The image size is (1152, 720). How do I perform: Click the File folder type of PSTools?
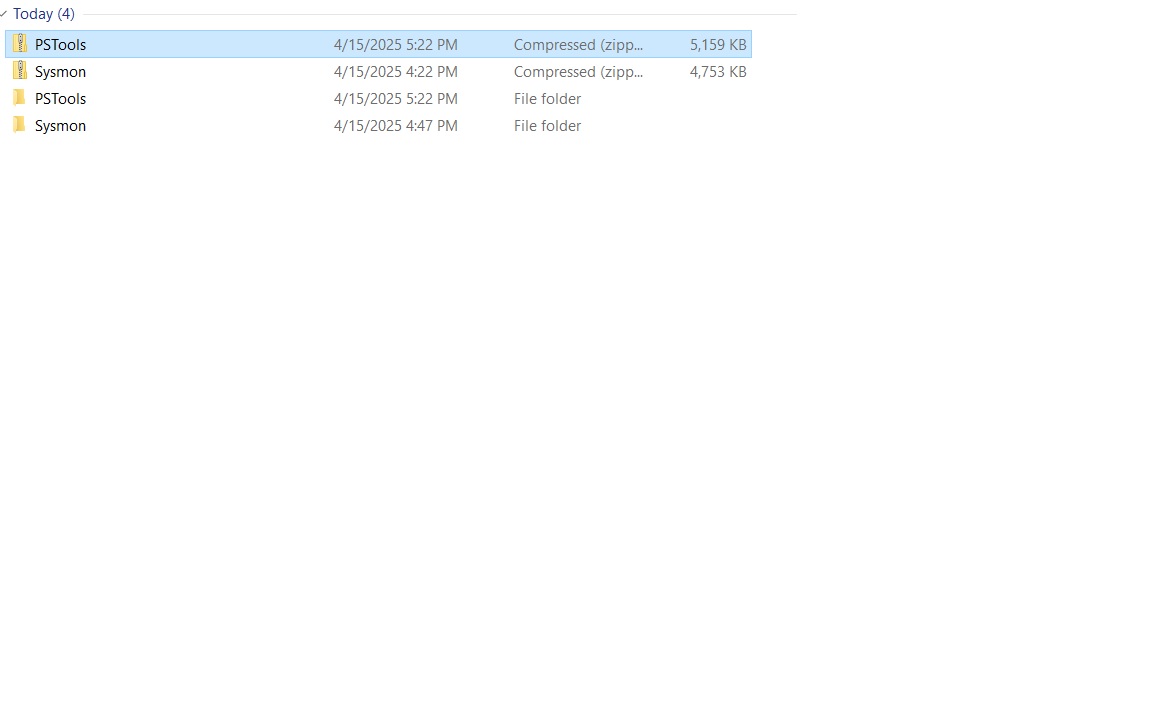547,98
